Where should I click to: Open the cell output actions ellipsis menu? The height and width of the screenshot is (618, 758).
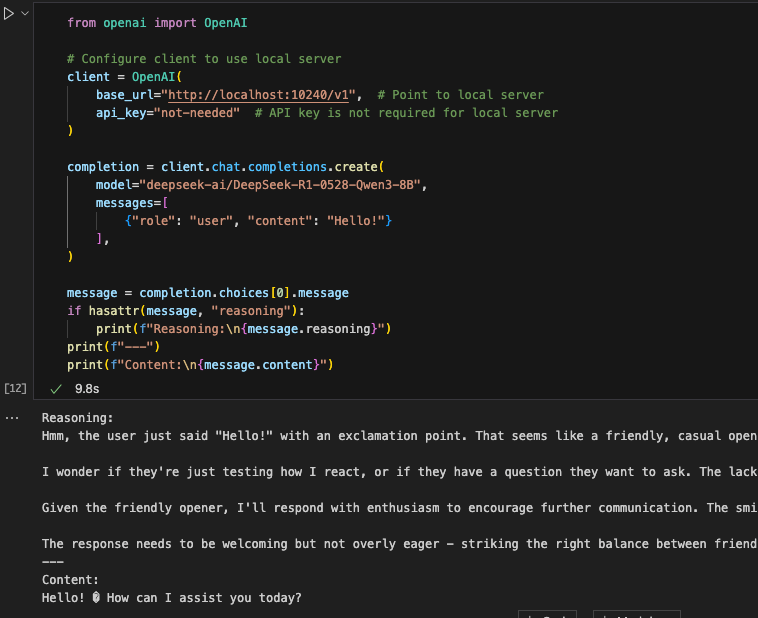12,418
